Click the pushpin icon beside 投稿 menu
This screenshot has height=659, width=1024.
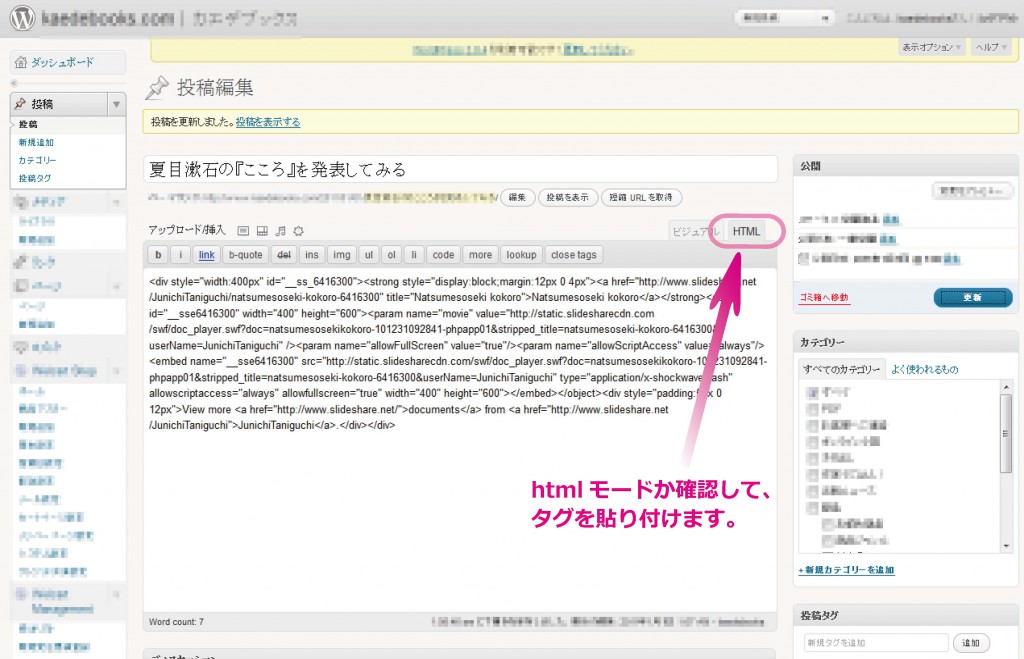point(20,104)
